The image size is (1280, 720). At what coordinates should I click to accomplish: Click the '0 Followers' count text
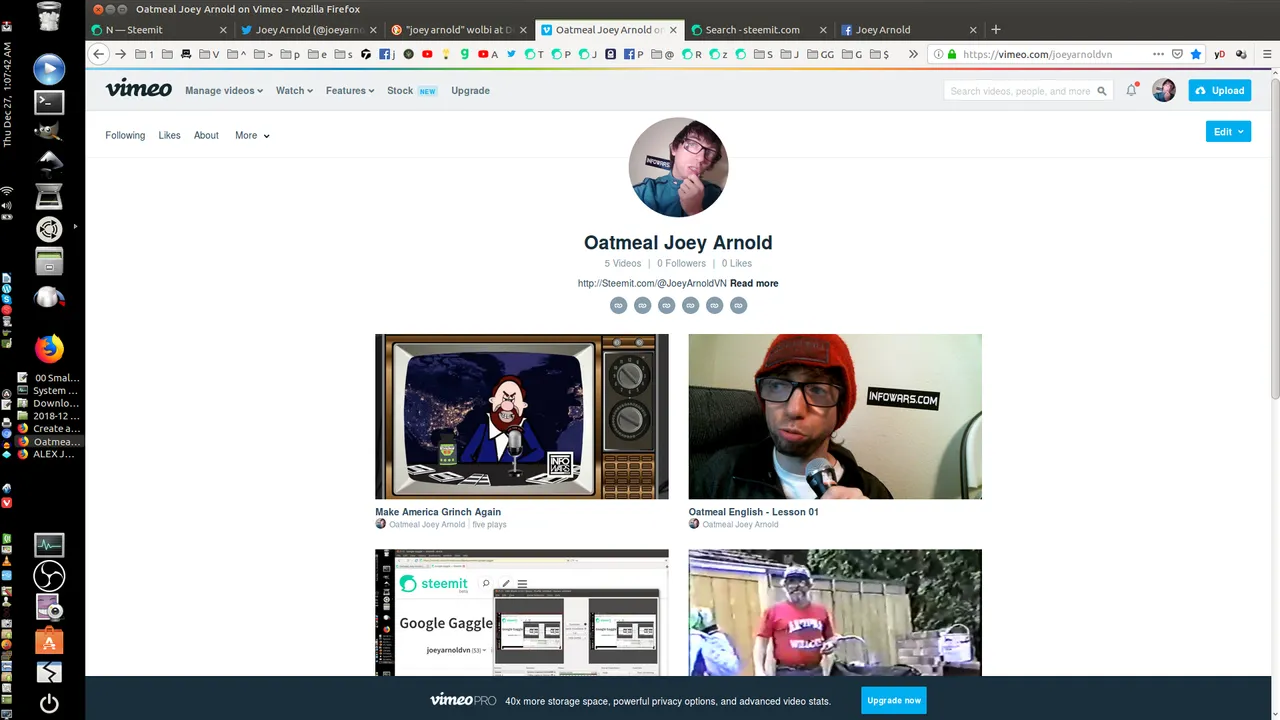(x=681, y=264)
